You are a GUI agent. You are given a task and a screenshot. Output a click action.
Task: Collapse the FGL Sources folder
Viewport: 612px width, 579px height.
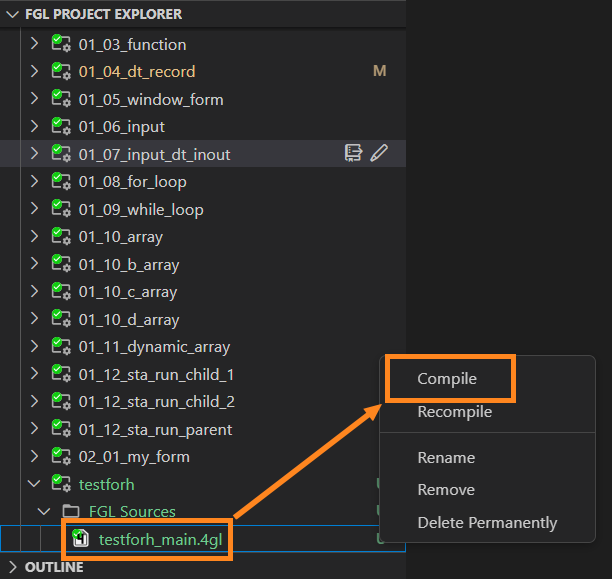point(44,512)
